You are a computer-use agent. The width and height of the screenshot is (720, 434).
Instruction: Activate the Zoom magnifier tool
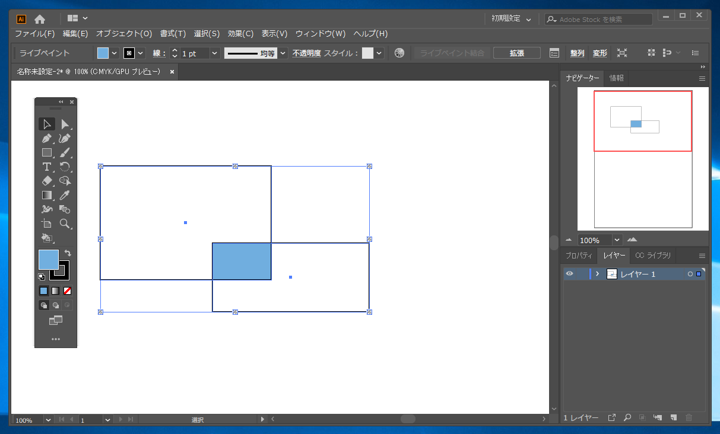[x=65, y=224]
